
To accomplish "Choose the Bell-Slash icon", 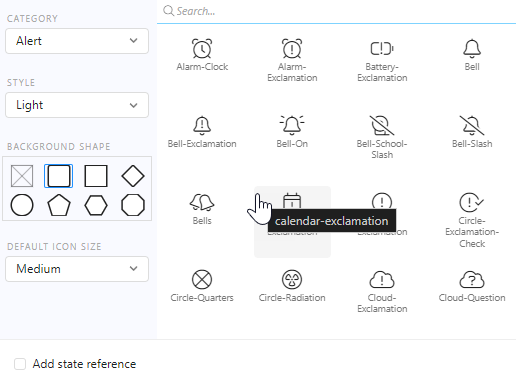I will [472, 132].
